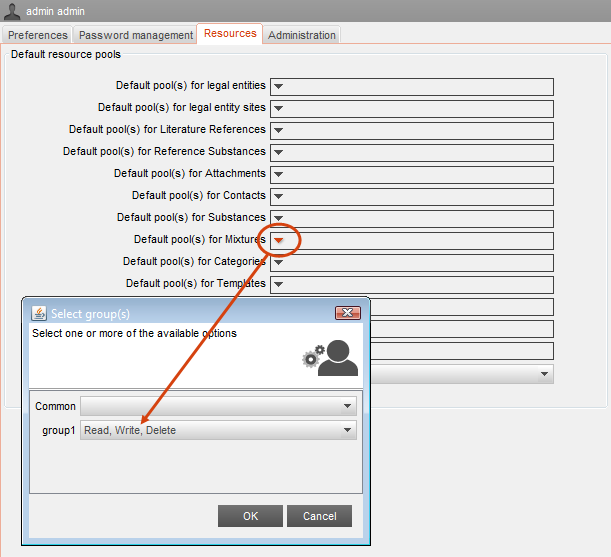Go to the Administration tab

tap(302, 35)
